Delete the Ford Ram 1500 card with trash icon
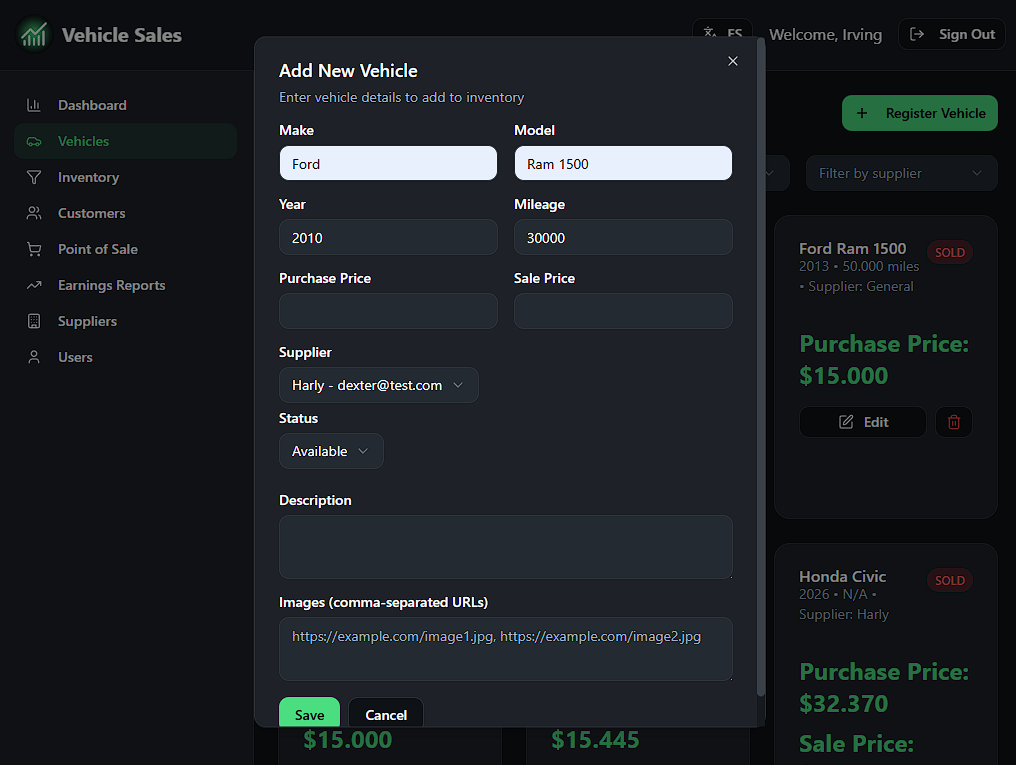The image size is (1016, 765). pyautogui.click(x=954, y=422)
